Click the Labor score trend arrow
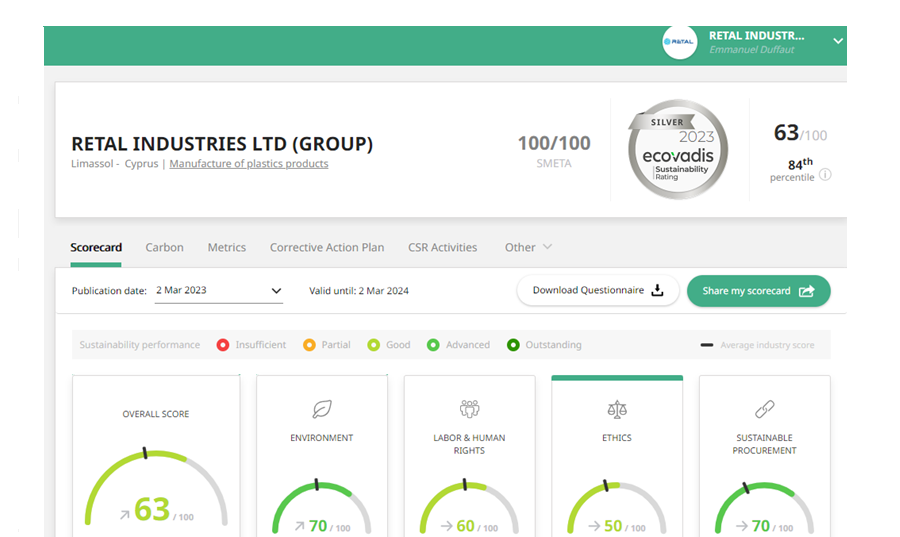Screen dimensions: 900x537 (447, 526)
